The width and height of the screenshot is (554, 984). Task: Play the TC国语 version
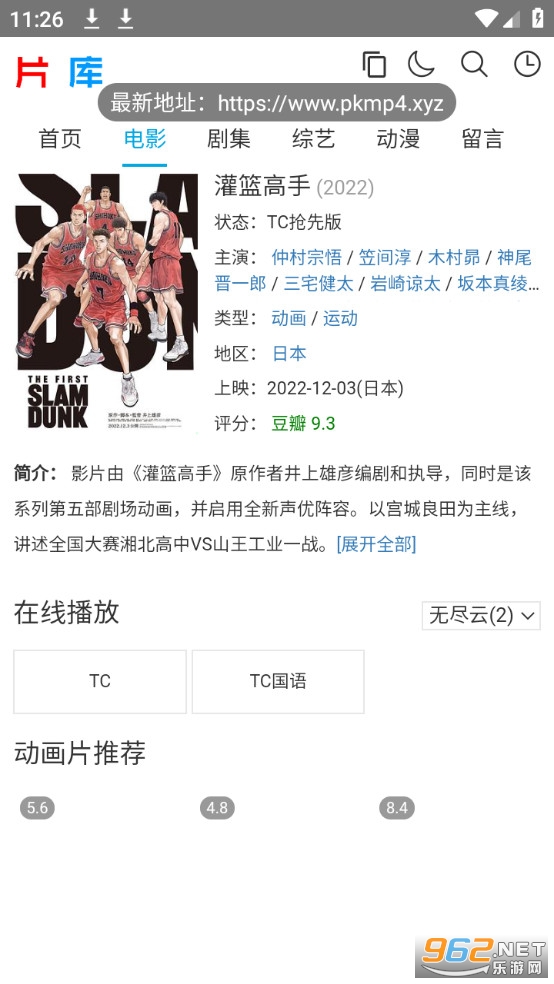[x=278, y=682]
